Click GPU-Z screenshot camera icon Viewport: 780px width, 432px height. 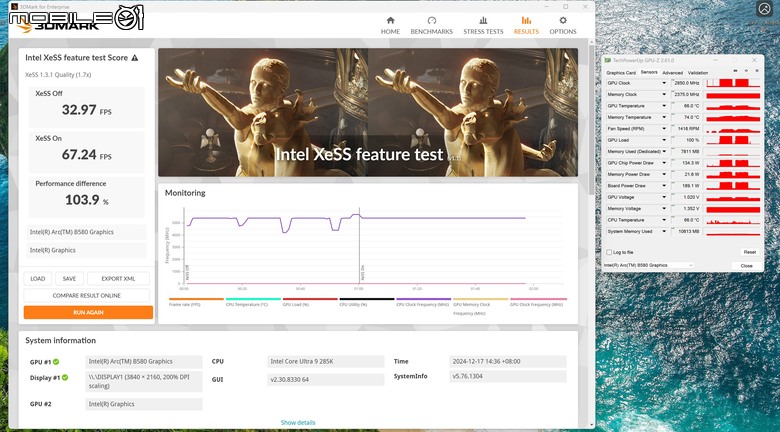coord(735,72)
